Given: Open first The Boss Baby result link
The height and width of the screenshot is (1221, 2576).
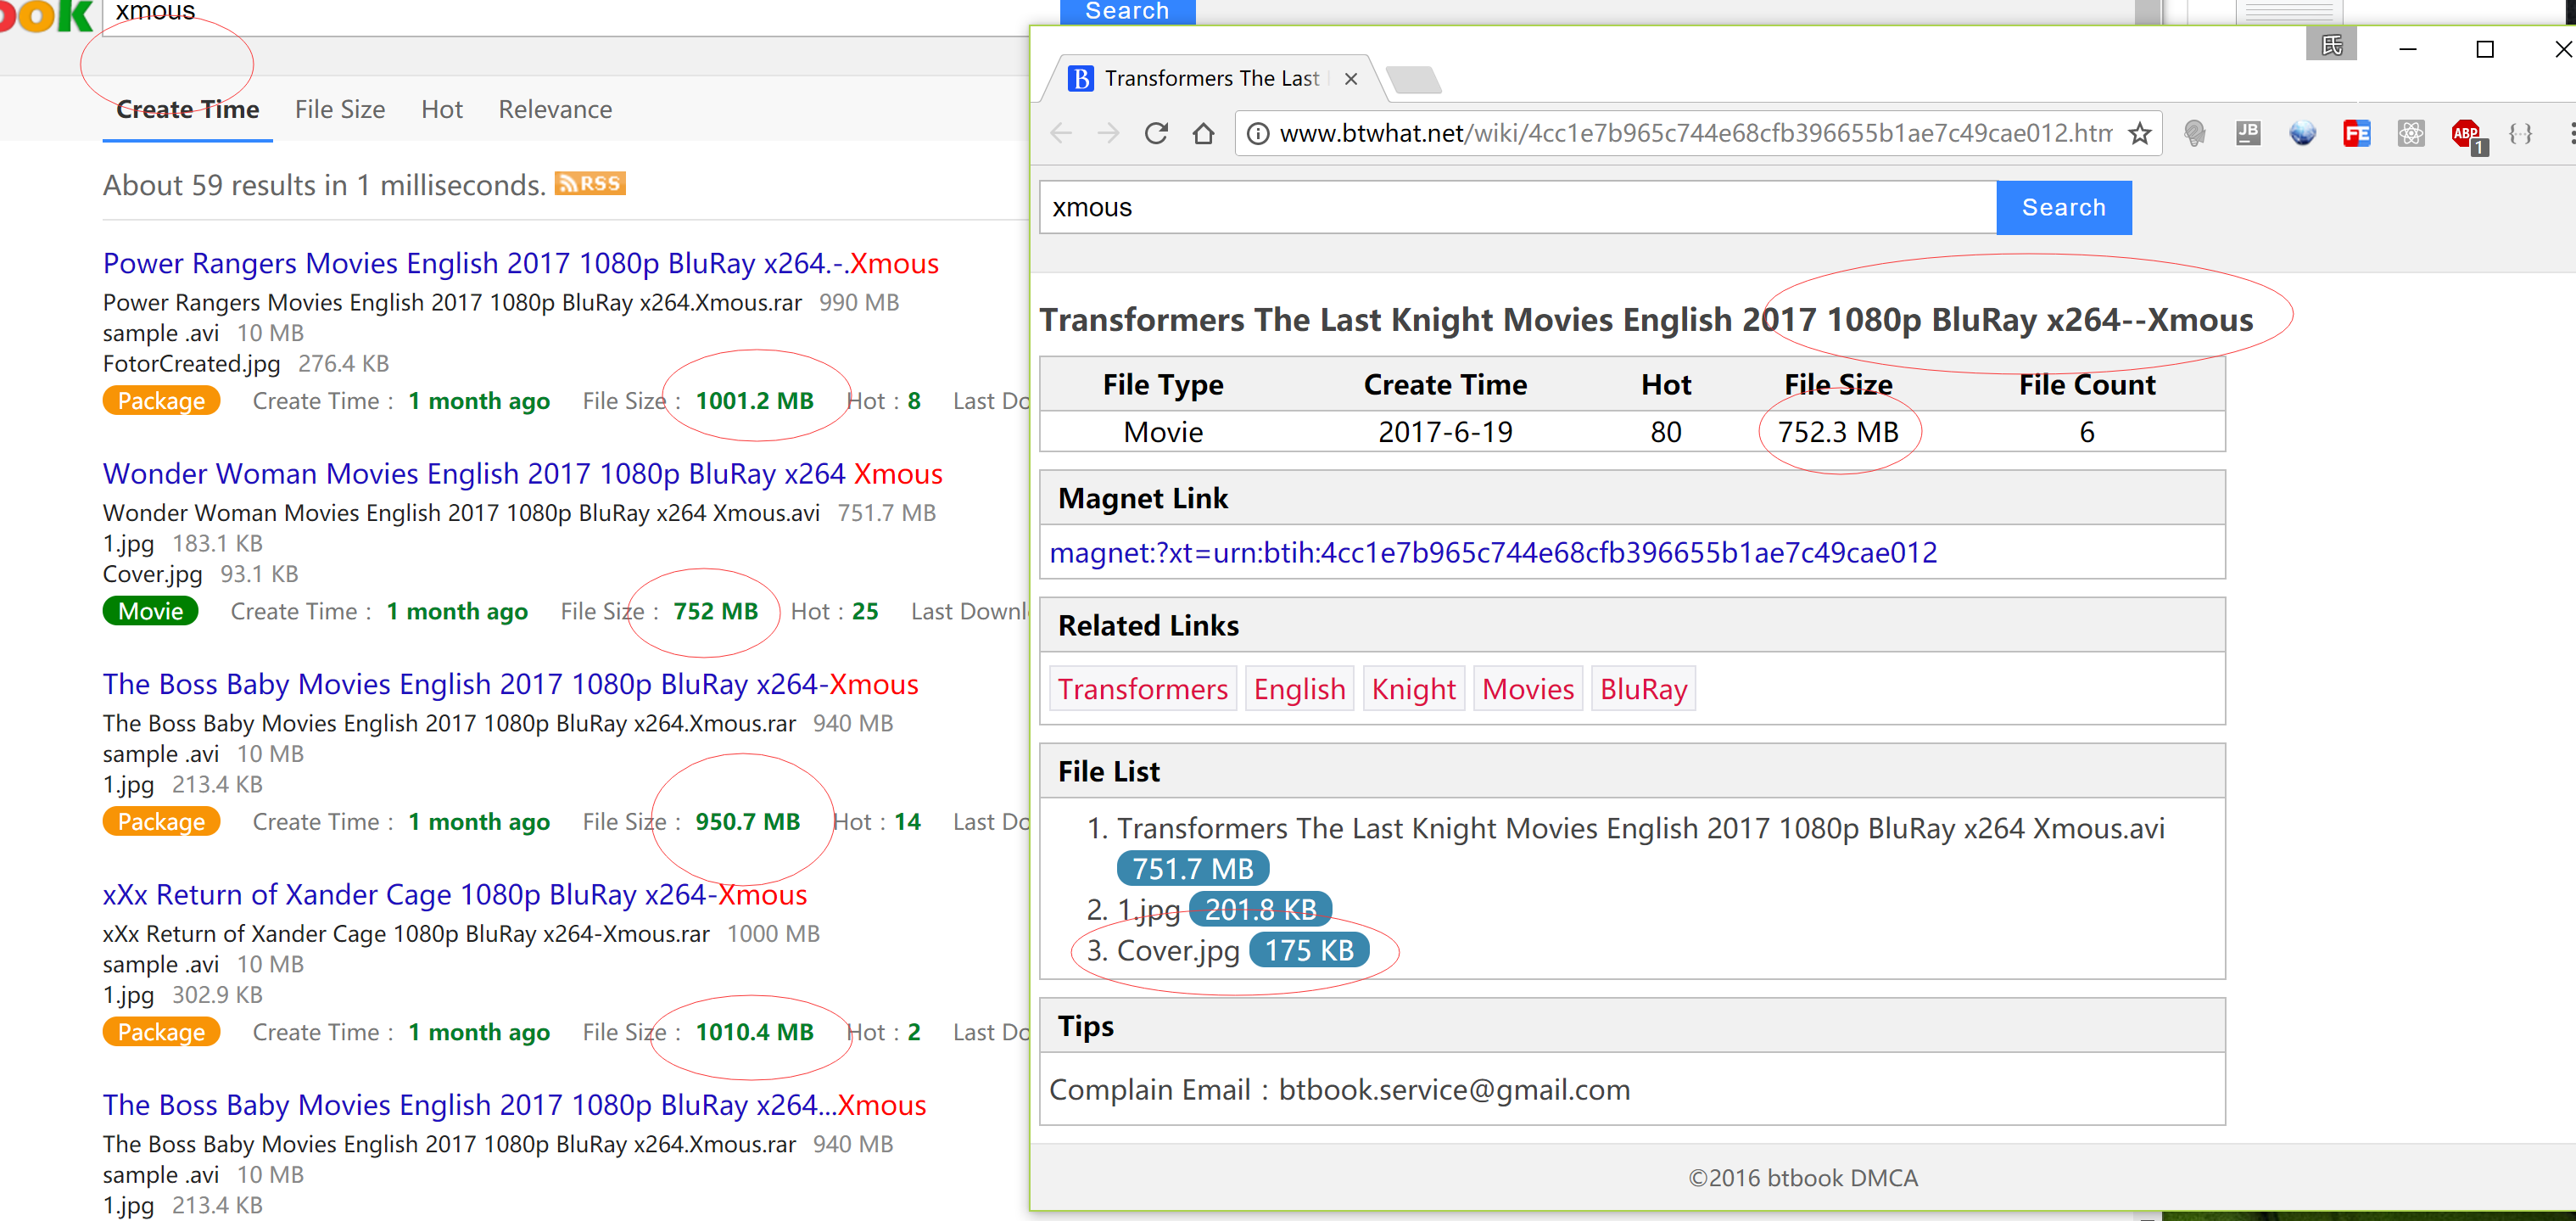Looking at the screenshot, I should pos(511,684).
